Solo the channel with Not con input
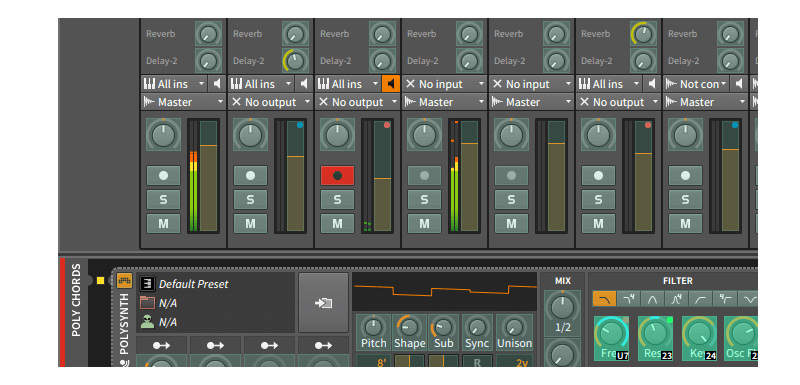The image size is (800, 385). tap(685, 199)
